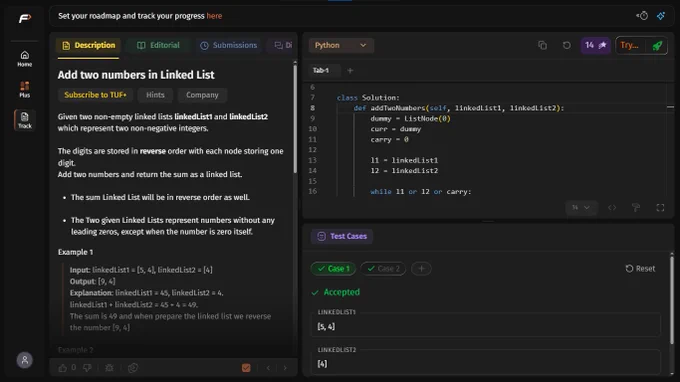Click the format paint-roller icon below editor
Screen dimensions: 680x382
tap(636, 208)
